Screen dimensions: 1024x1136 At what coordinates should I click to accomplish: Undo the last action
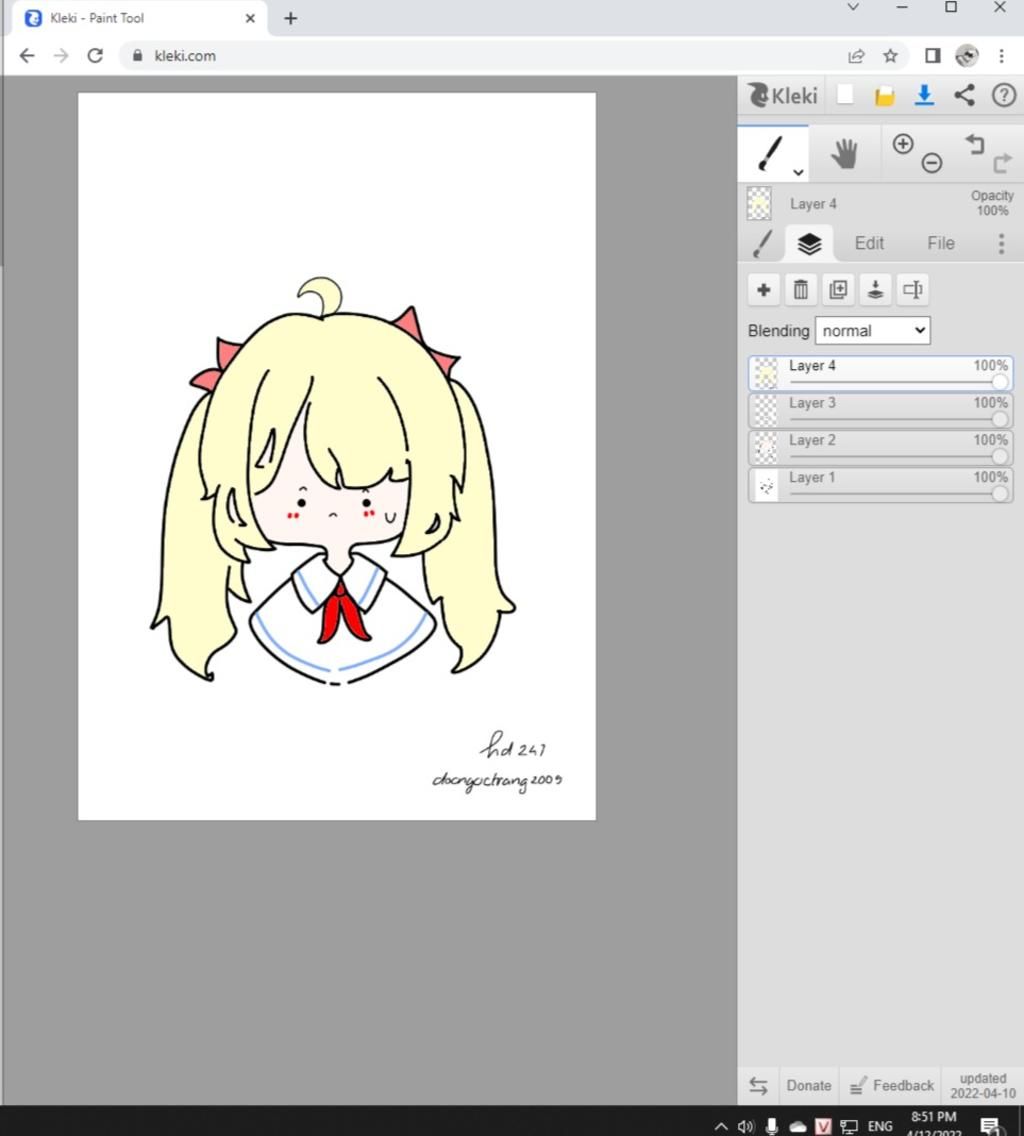pyautogui.click(x=975, y=144)
